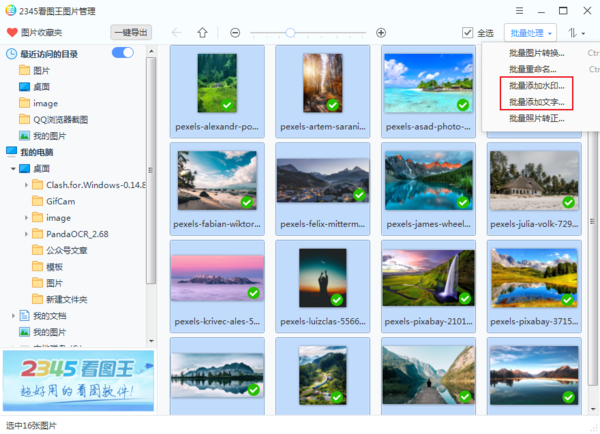The width and height of the screenshot is (600, 434).
Task: Click the clock icon beside 最近访问的目录
Action: [x=11, y=53]
